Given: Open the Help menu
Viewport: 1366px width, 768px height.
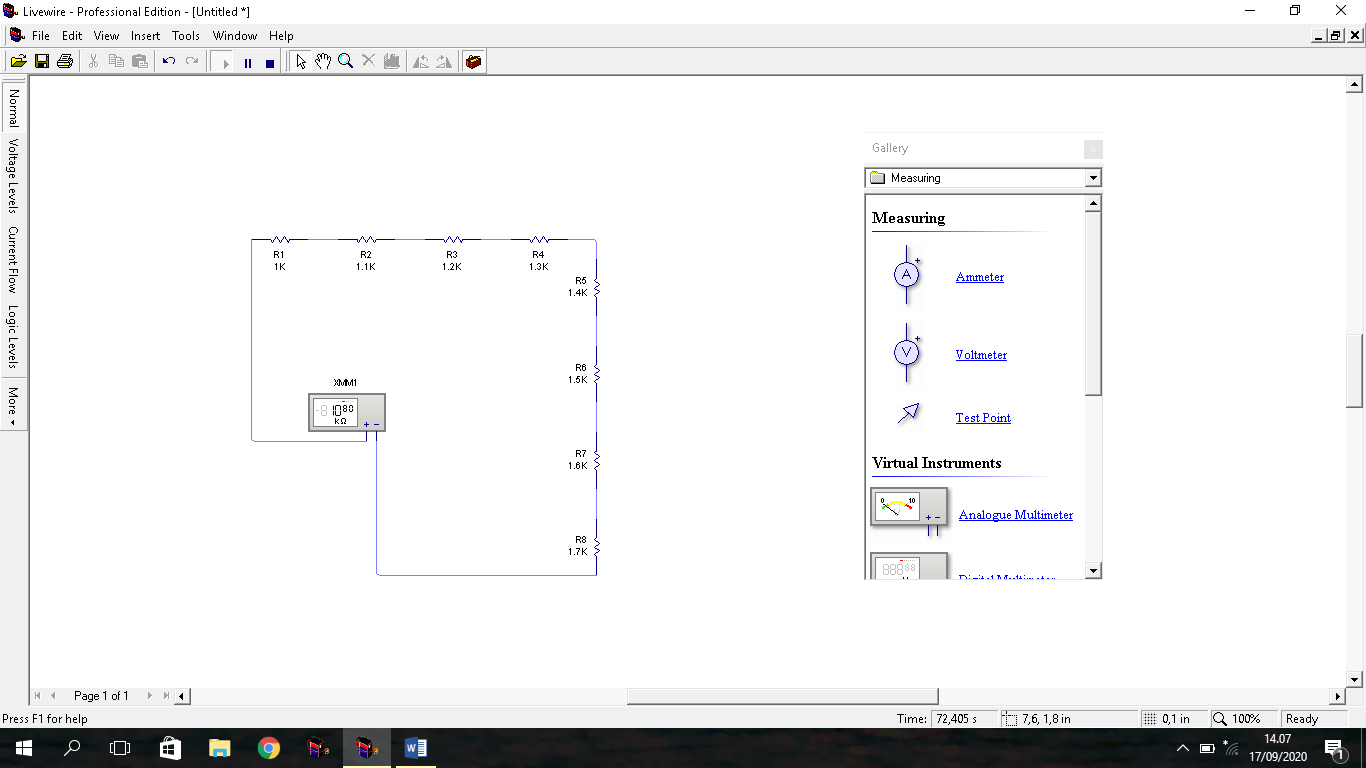Looking at the screenshot, I should (281, 36).
